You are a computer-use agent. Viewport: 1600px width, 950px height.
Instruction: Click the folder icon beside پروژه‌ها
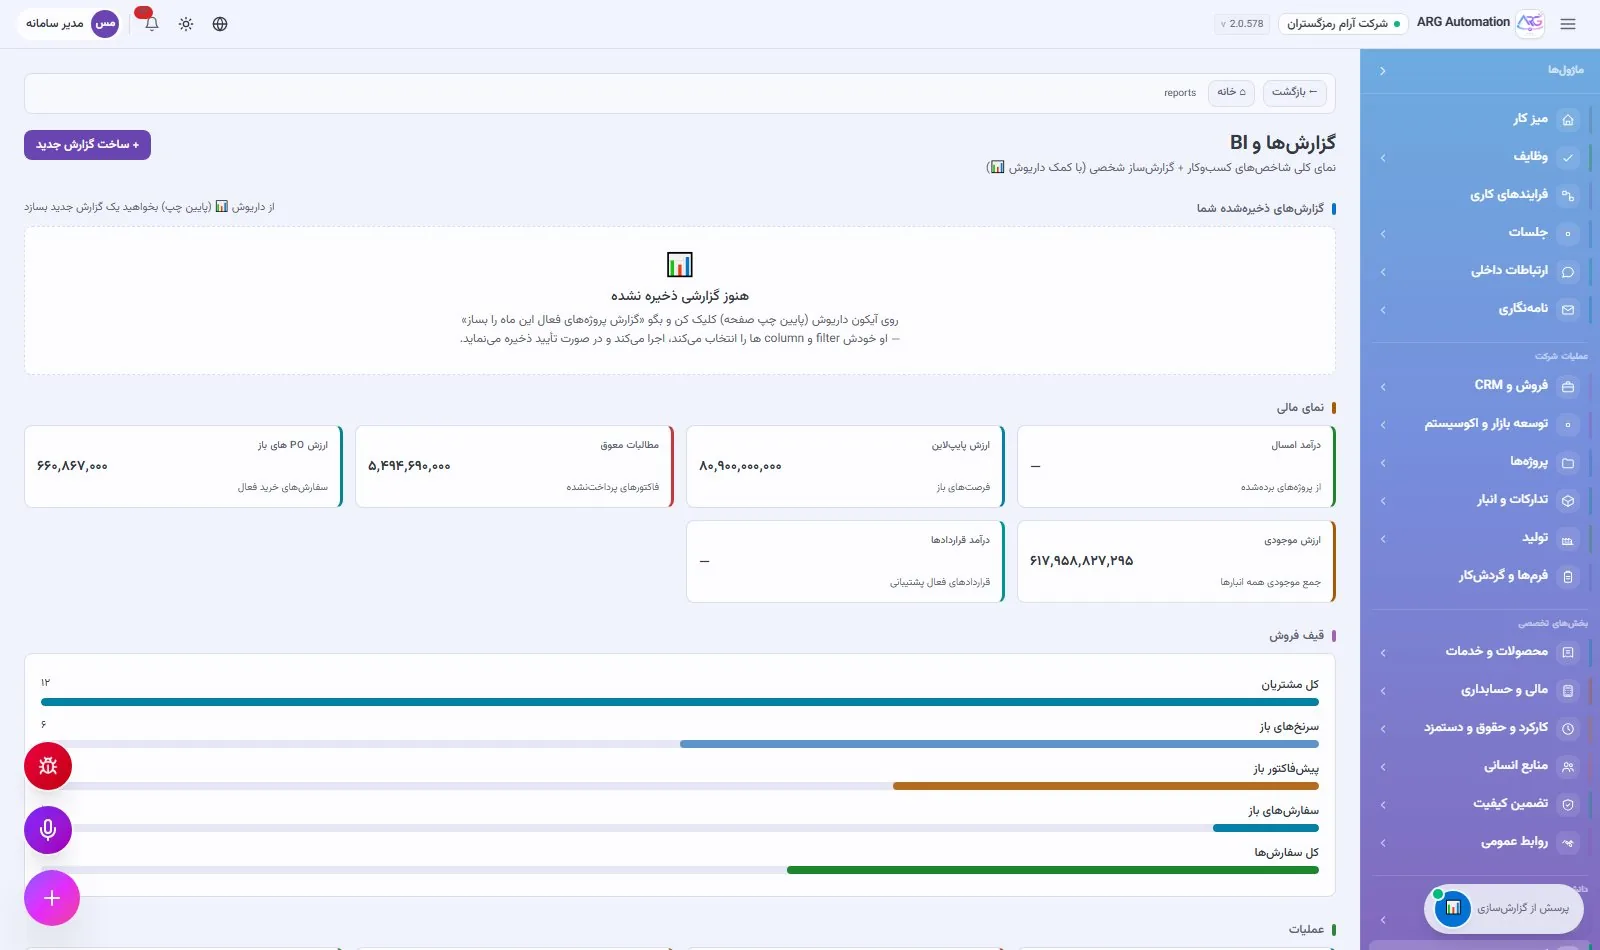pos(1568,462)
